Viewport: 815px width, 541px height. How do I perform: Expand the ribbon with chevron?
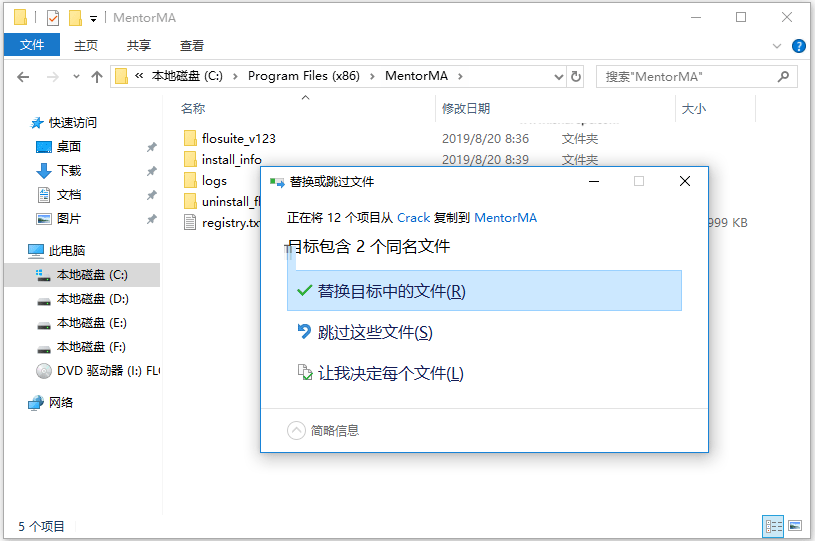tap(777, 46)
